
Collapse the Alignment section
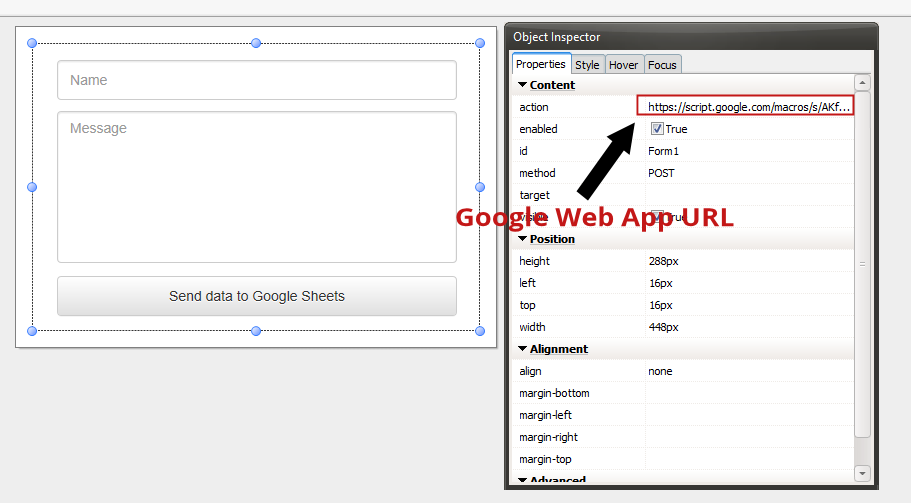pos(522,348)
